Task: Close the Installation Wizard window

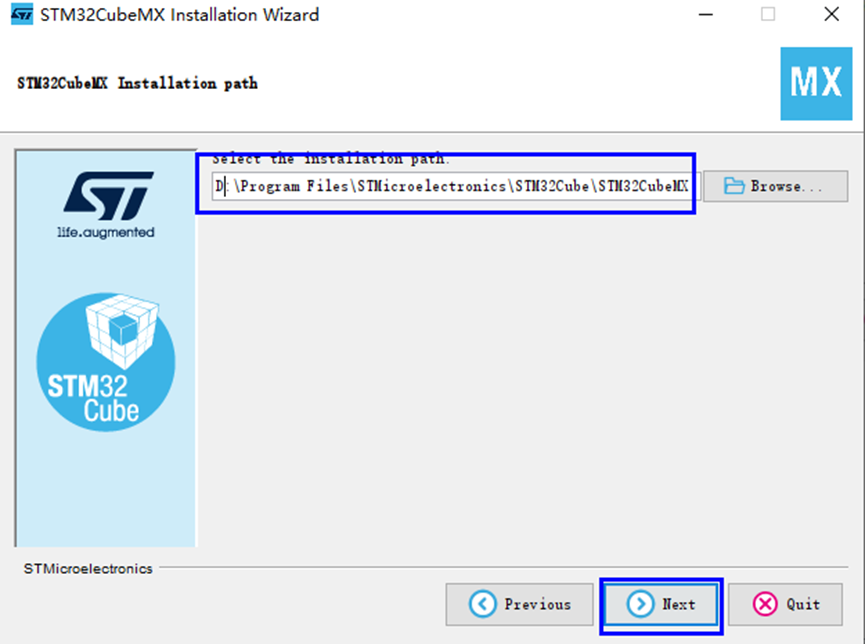Action: [x=831, y=14]
